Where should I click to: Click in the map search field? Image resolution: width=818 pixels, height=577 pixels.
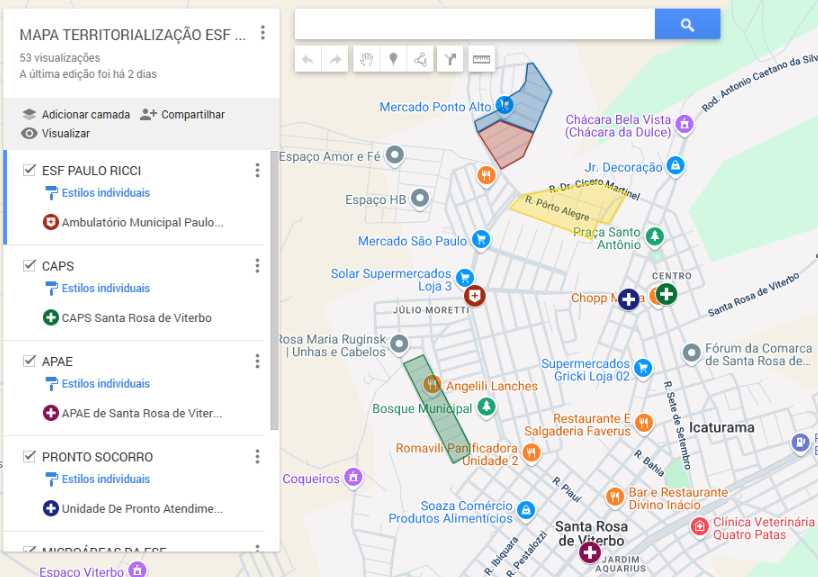pyautogui.click(x=475, y=25)
